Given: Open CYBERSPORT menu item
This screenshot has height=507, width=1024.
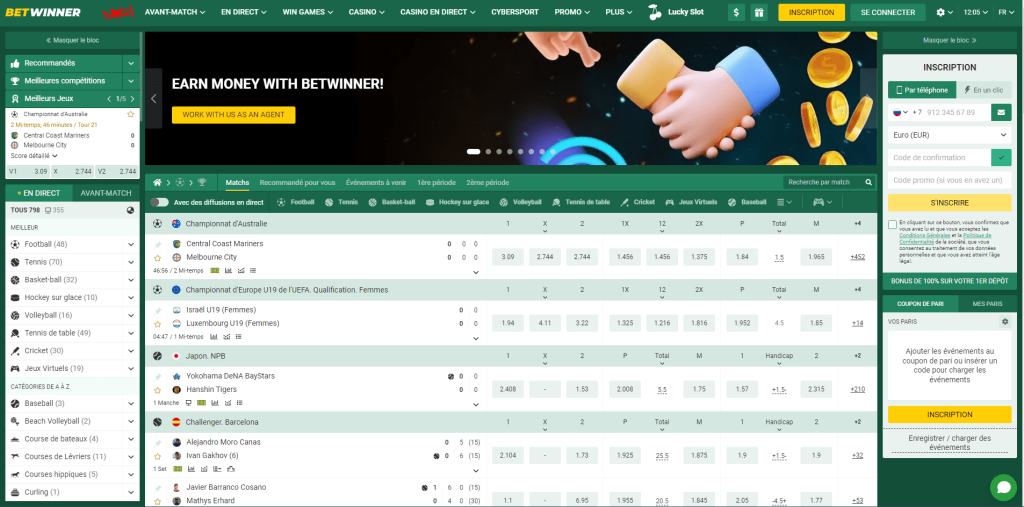Looking at the screenshot, I should tap(516, 12).
